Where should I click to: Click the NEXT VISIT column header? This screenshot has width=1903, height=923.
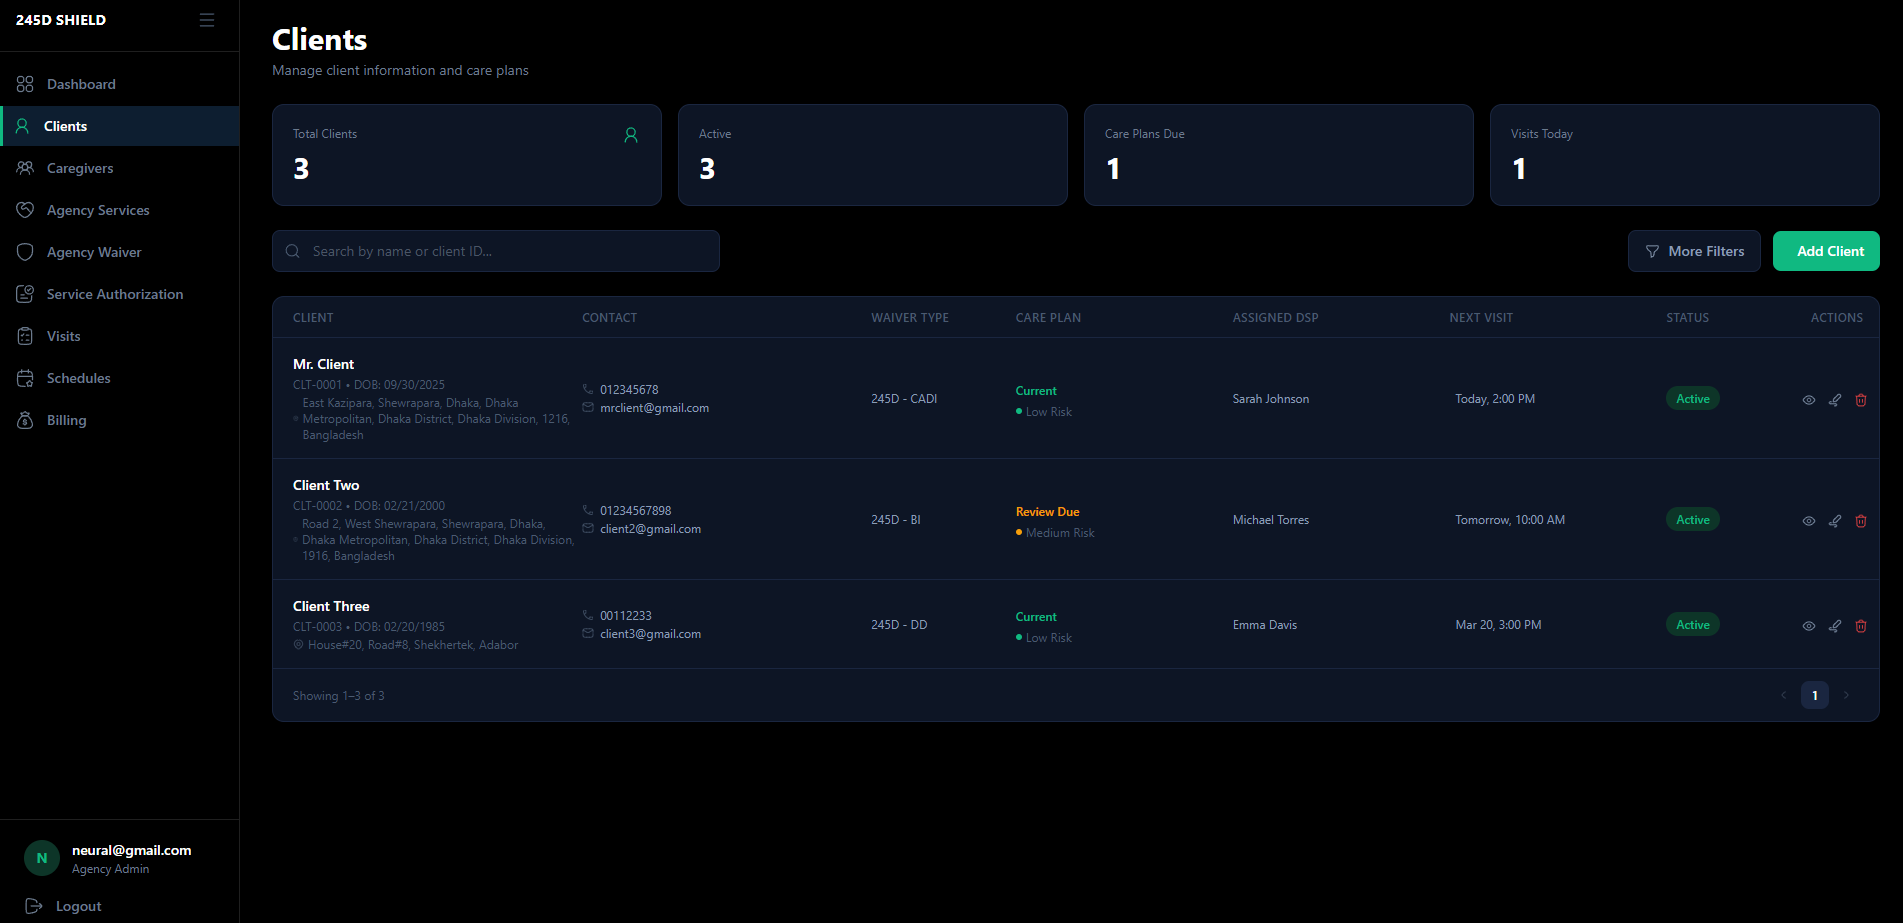1481,318
